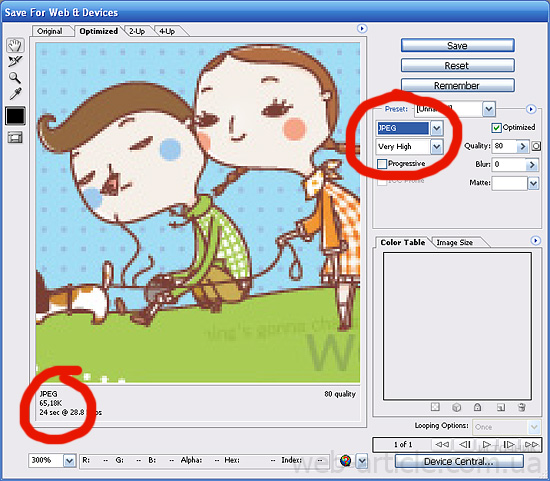Viewport: 550px width, 481px height.
Task: Toggle slices visibility icon
Action: tap(15, 137)
